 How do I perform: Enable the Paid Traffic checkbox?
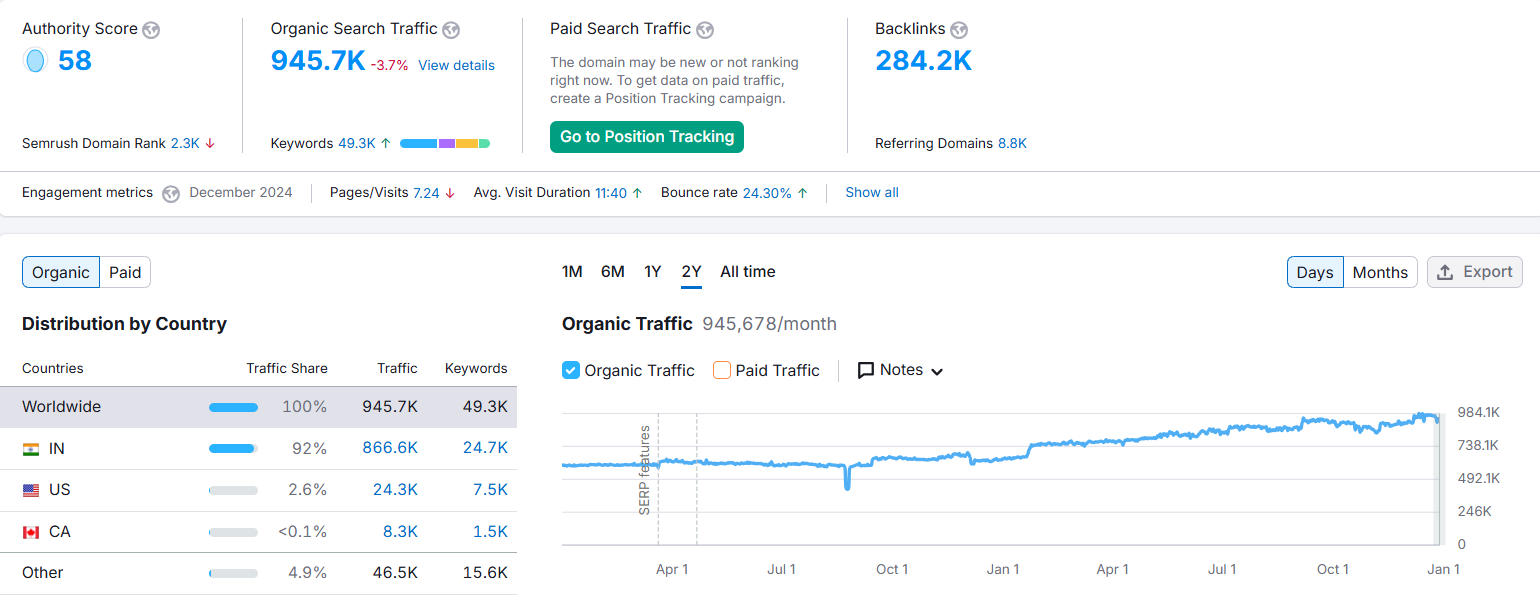point(722,370)
